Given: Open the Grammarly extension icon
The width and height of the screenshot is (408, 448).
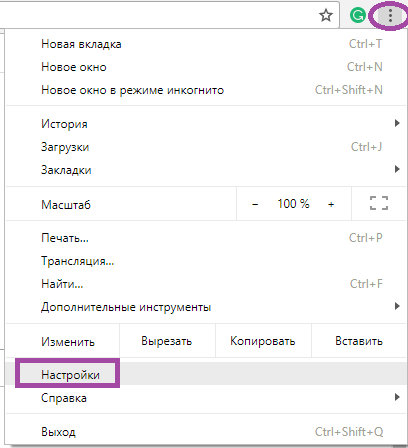Looking at the screenshot, I should (x=357, y=15).
